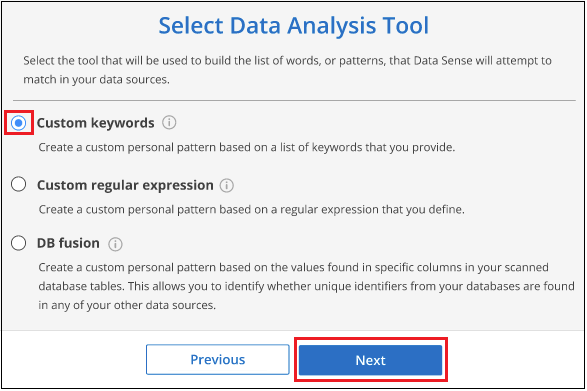
Task: Click the keywords list description sentence
Action: 247,147
